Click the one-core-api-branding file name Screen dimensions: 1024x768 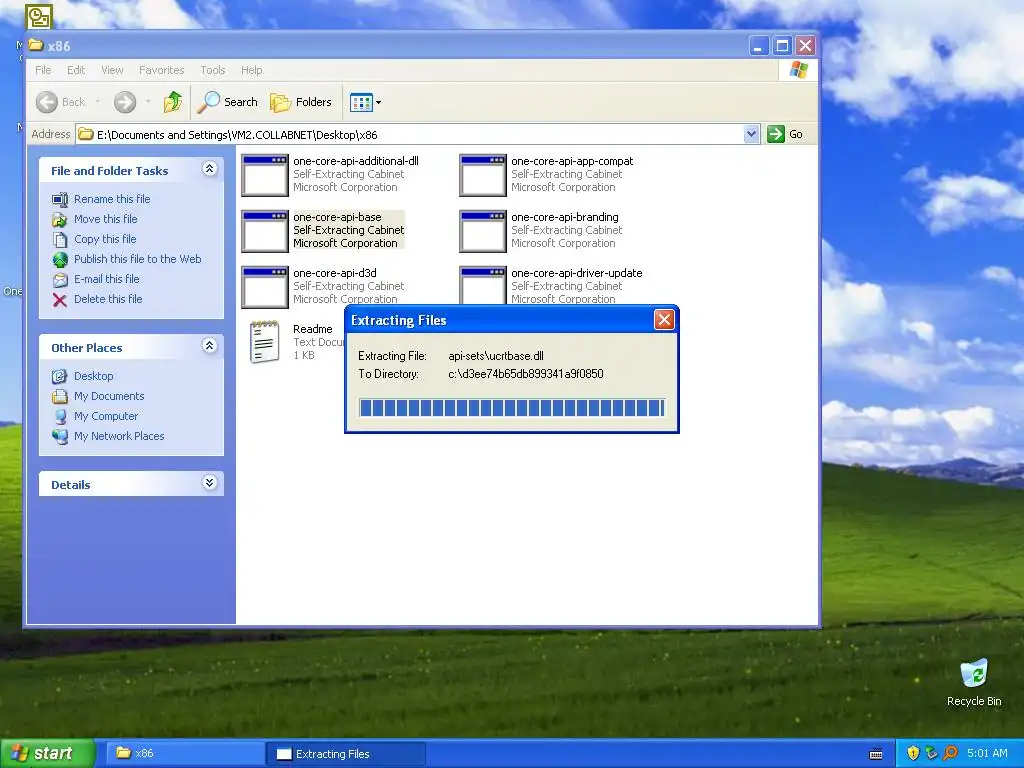565,217
